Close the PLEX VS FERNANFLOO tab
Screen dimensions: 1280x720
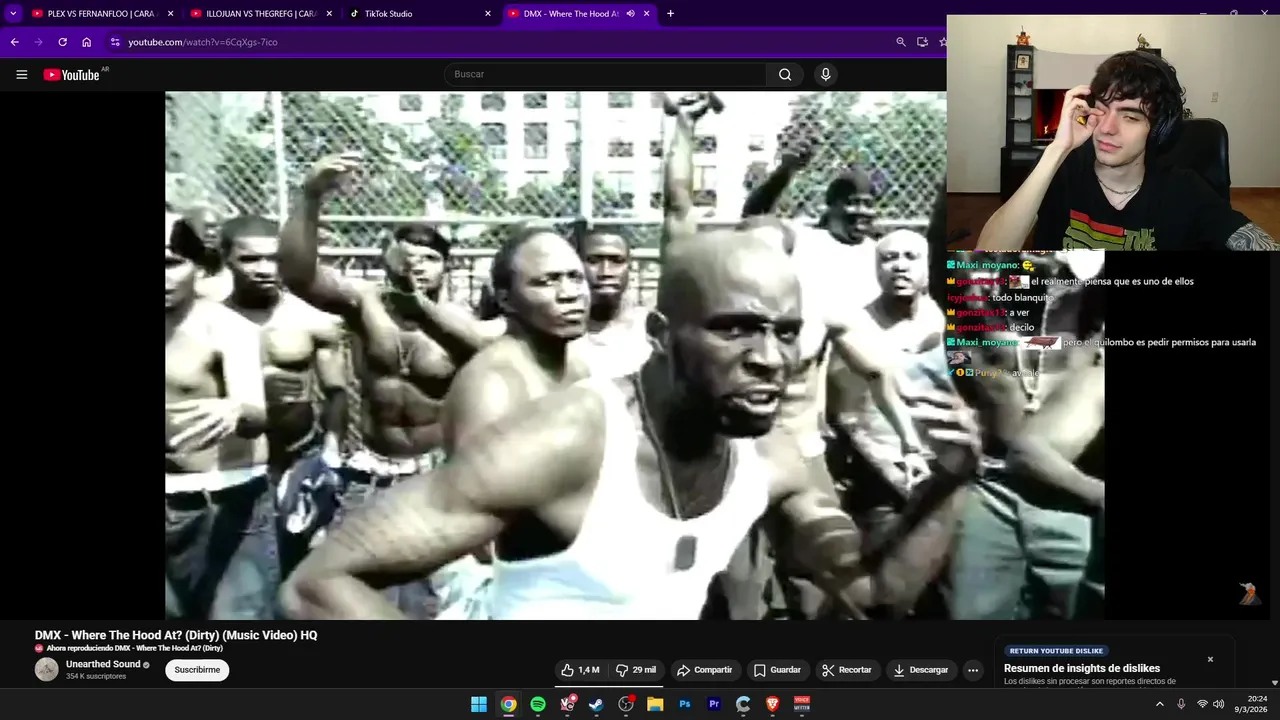pos(170,14)
